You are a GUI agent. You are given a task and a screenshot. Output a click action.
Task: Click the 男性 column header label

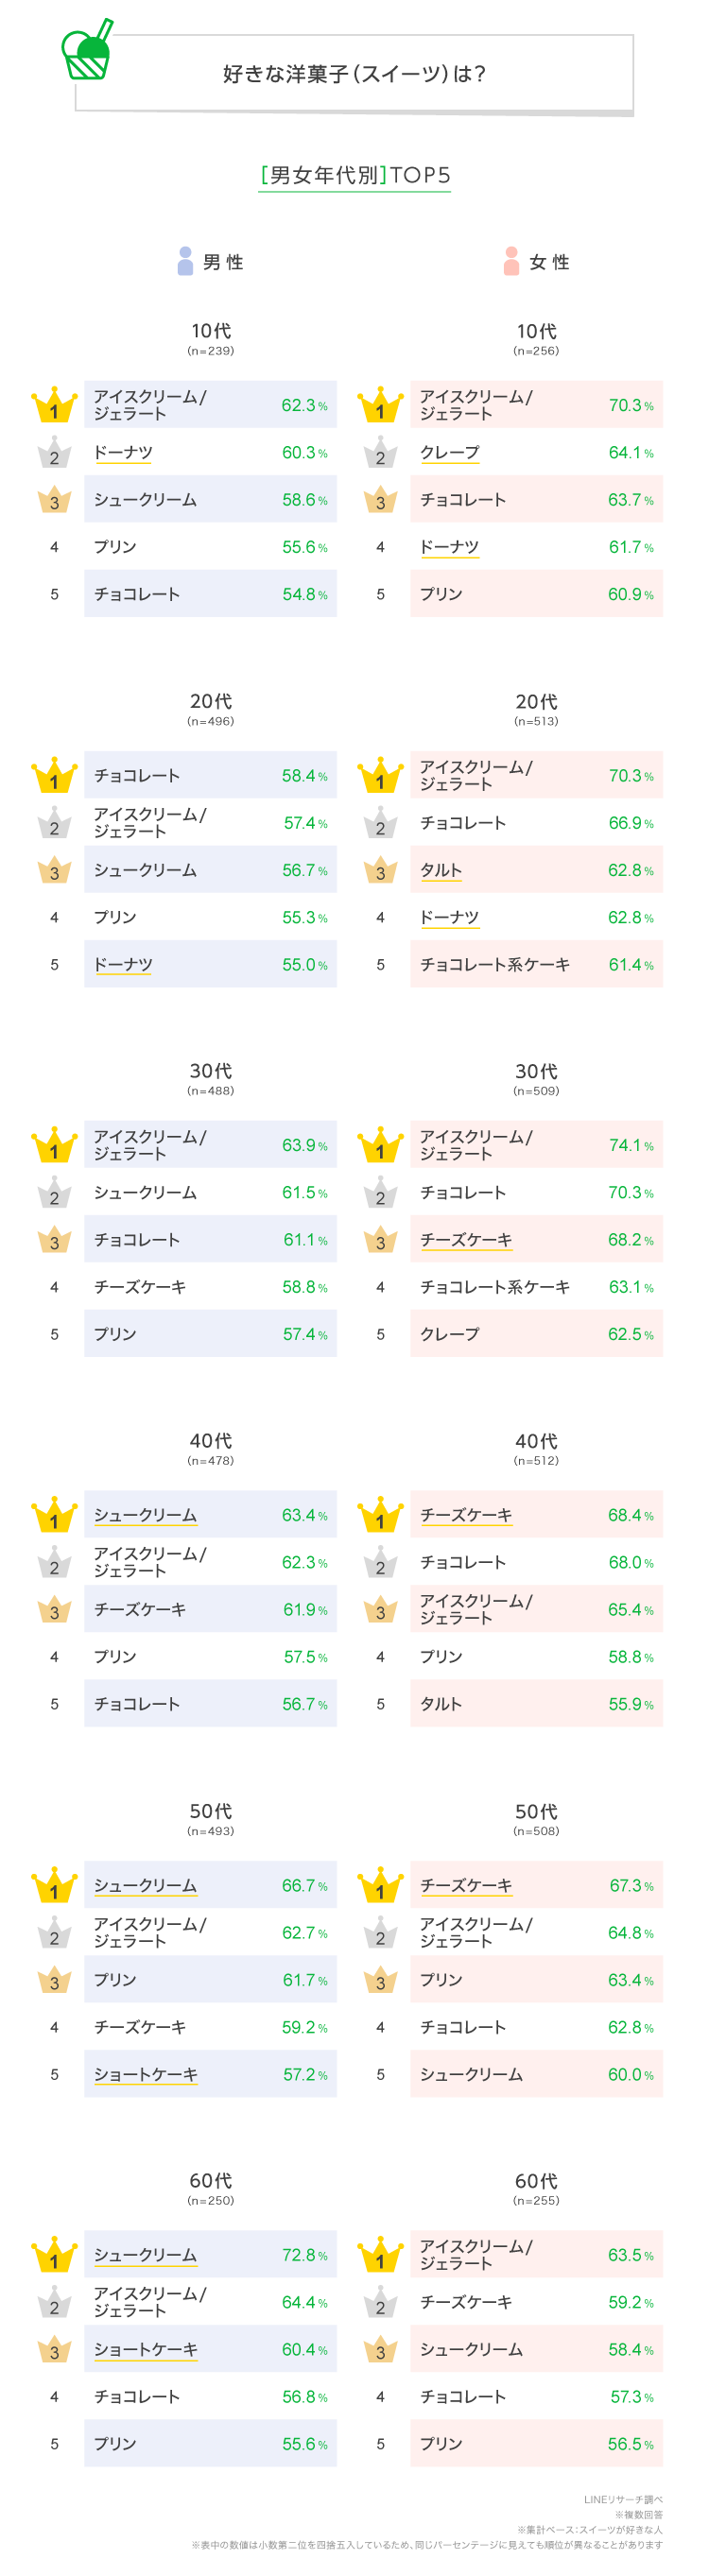[x=223, y=262]
